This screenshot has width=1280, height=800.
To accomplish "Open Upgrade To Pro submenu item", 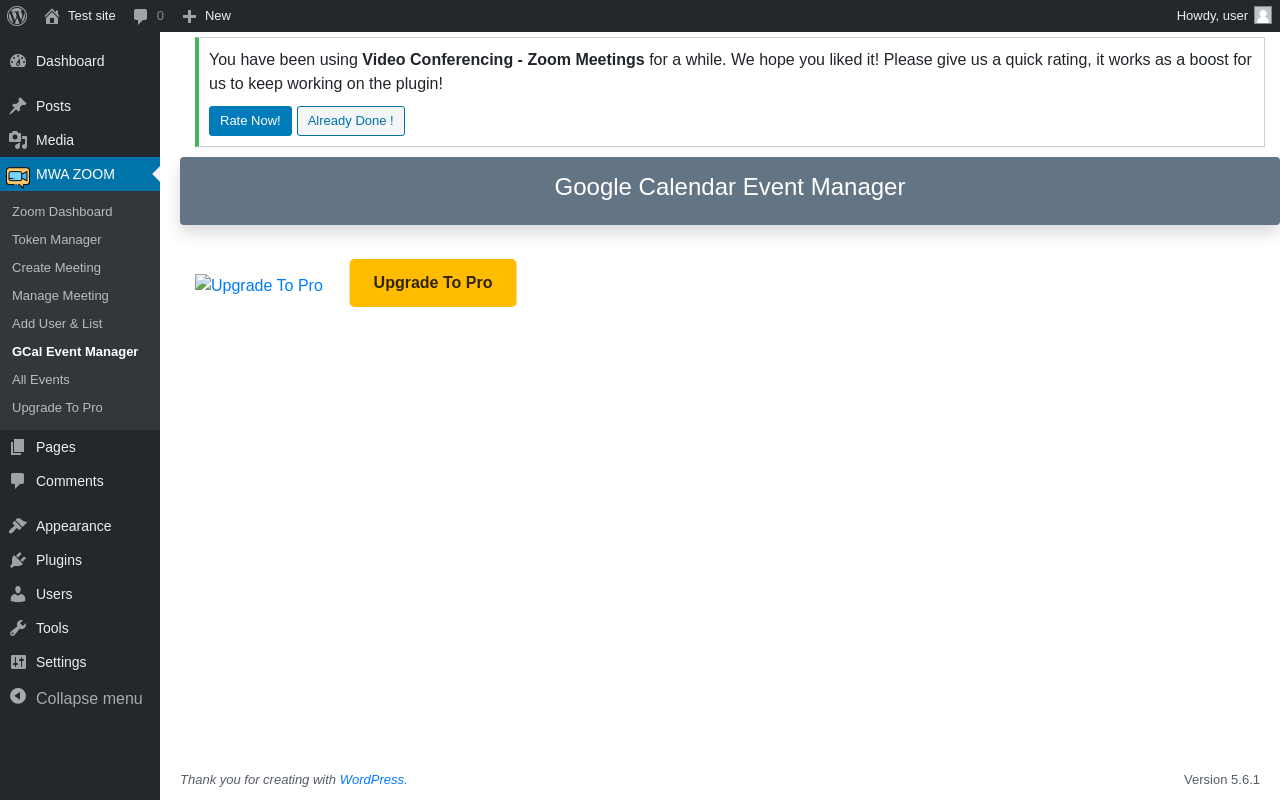I will pyautogui.click(x=57, y=408).
